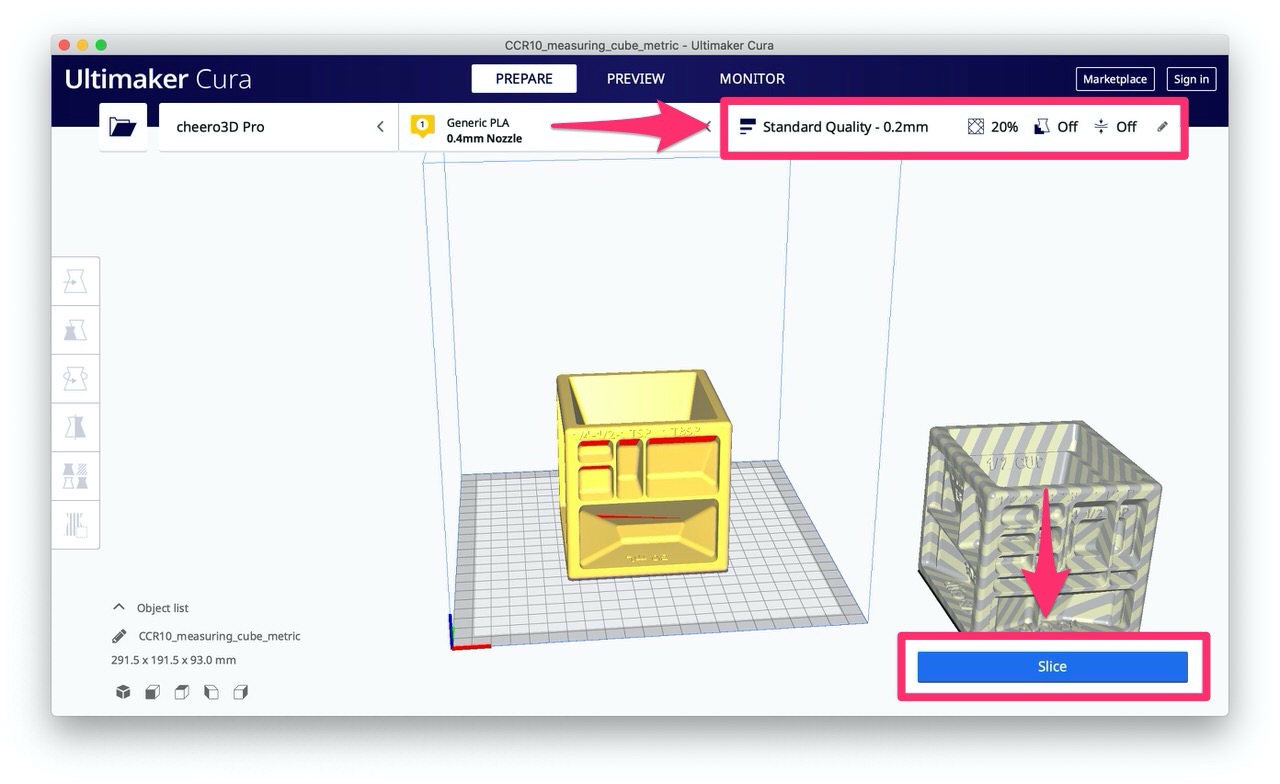
Task: Select the Support Blocker tool
Action: [76, 524]
